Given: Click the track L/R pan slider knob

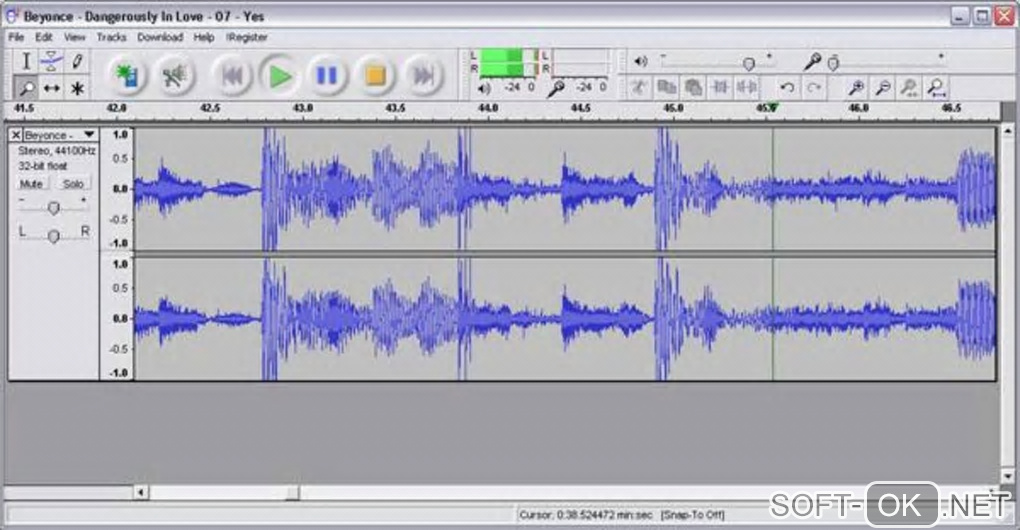Looking at the screenshot, I should [54, 235].
